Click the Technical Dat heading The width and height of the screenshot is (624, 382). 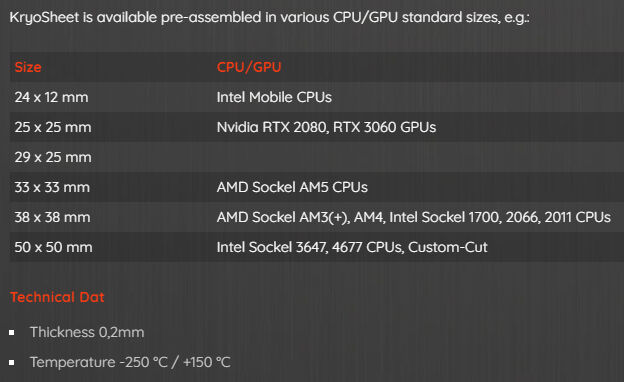coord(57,297)
